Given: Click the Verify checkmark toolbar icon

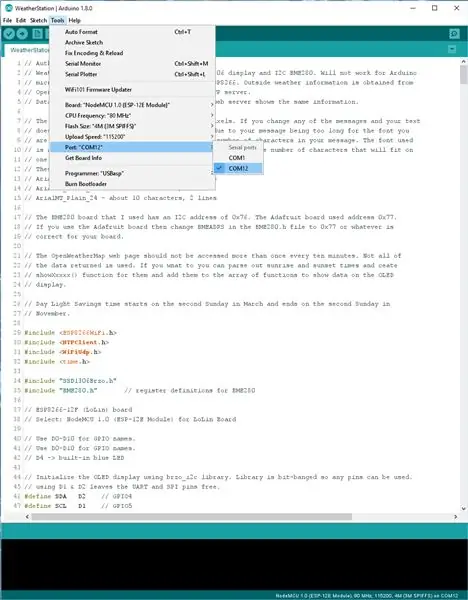Looking at the screenshot, I should tap(9, 34).
